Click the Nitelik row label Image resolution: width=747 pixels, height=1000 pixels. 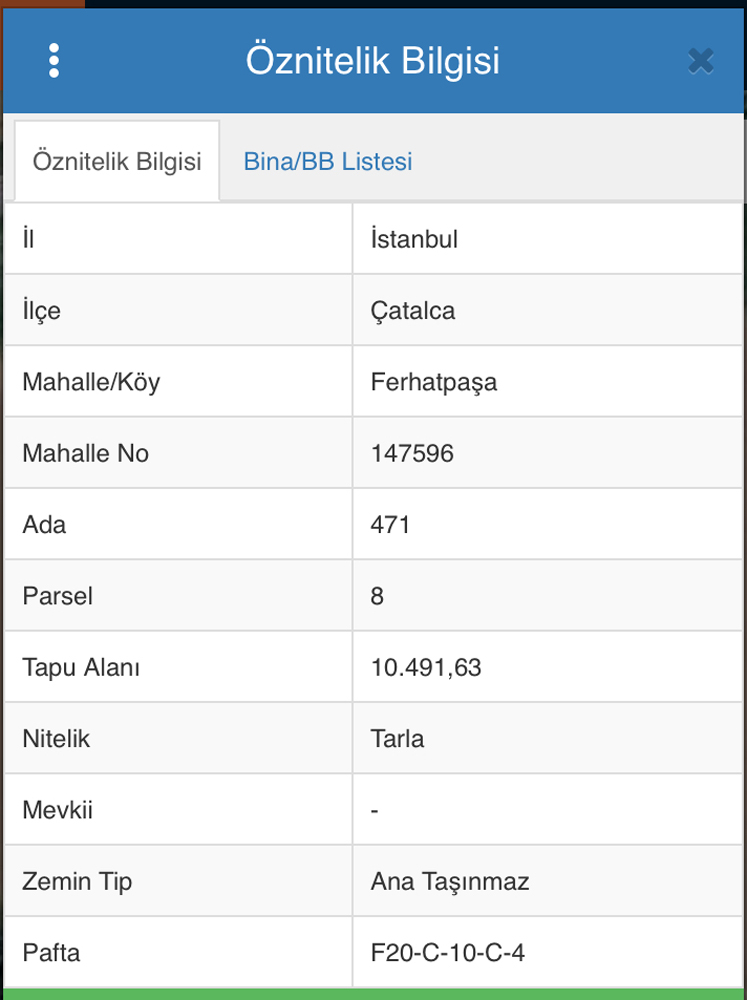[x=56, y=739]
